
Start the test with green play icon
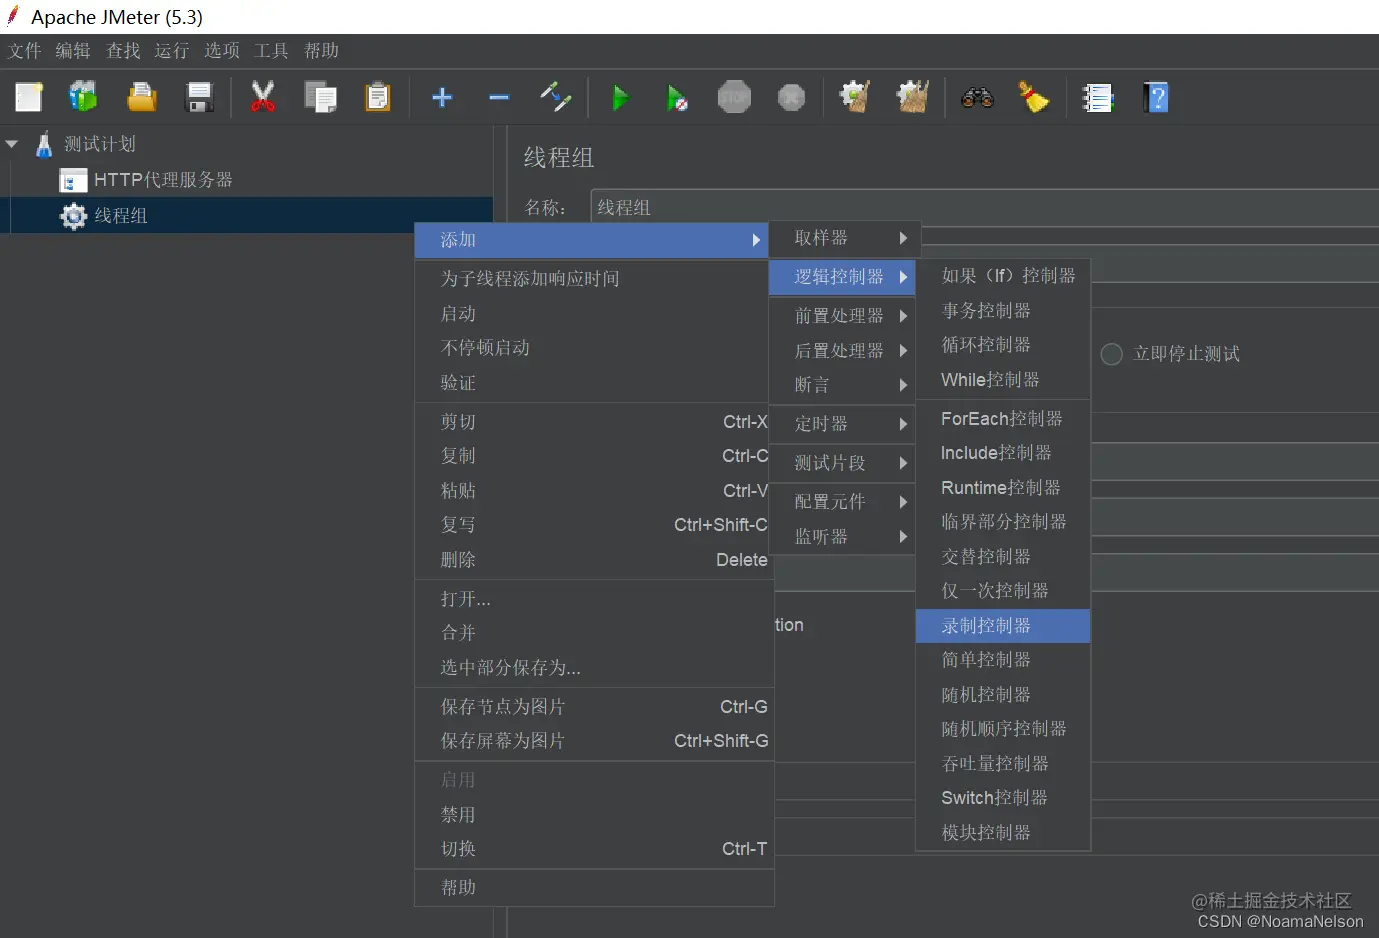621,97
